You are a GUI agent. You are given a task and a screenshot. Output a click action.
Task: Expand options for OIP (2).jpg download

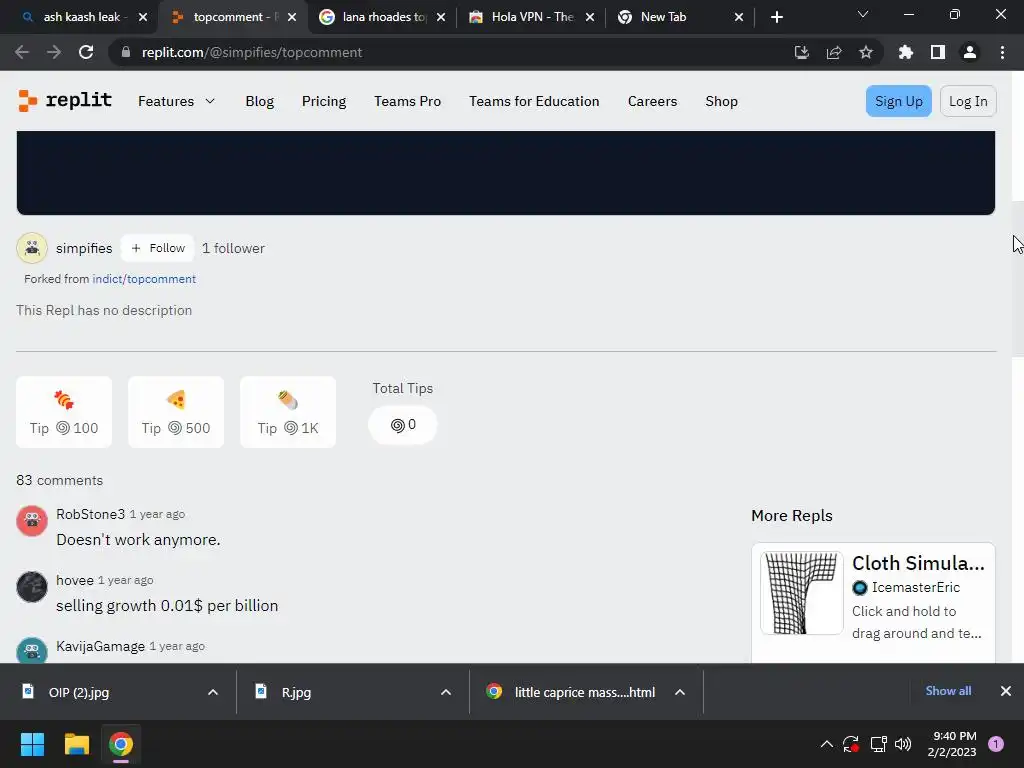click(x=213, y=692)
